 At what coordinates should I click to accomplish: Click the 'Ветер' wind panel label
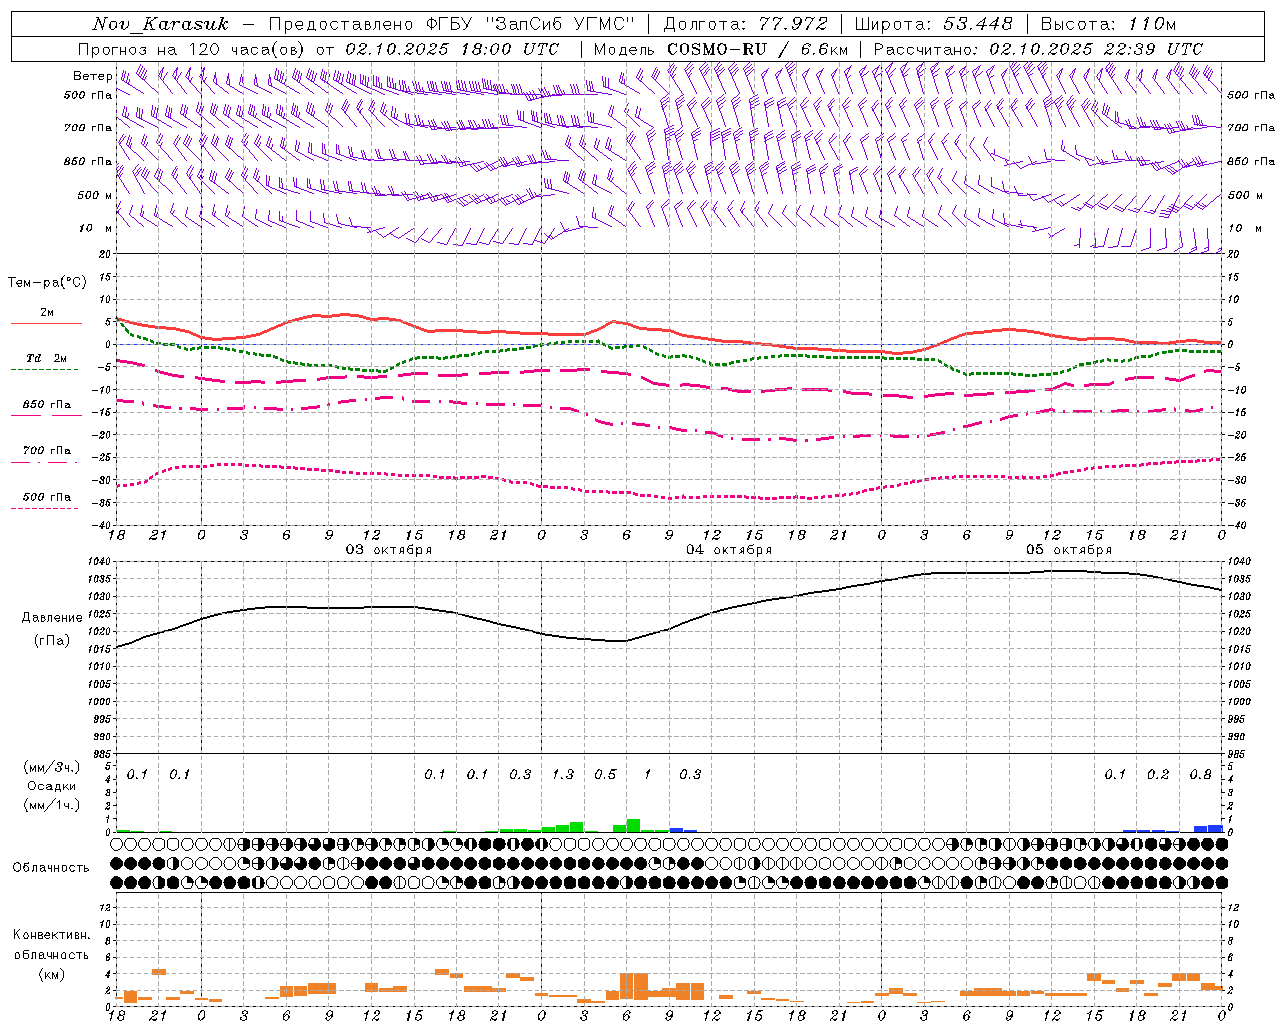[92, 76]
